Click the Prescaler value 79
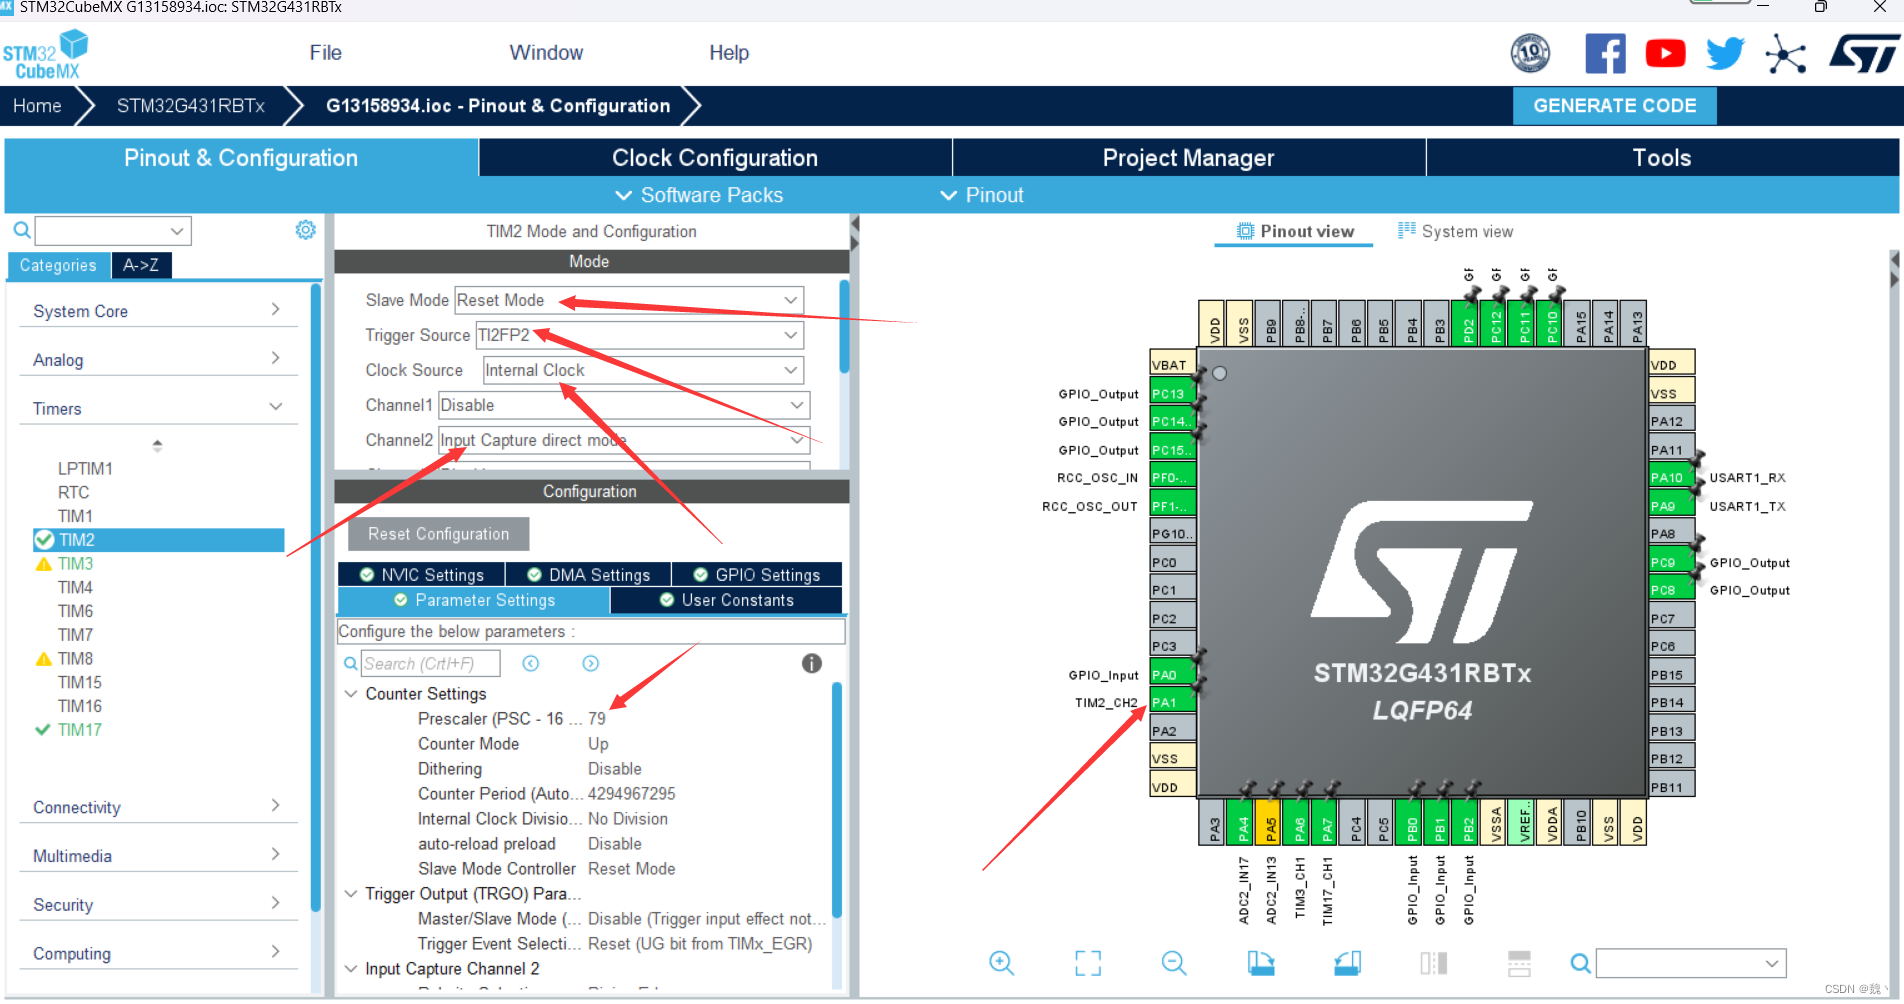The image size is (1904, 1004). point(597,719)
